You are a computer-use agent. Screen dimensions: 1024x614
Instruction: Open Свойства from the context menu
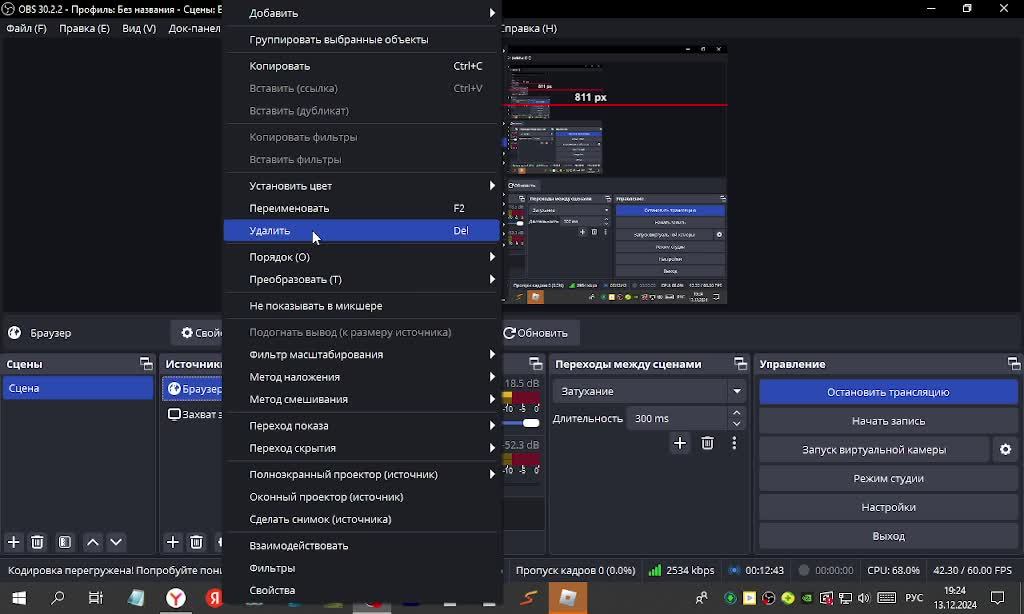(x=361, y=590)
